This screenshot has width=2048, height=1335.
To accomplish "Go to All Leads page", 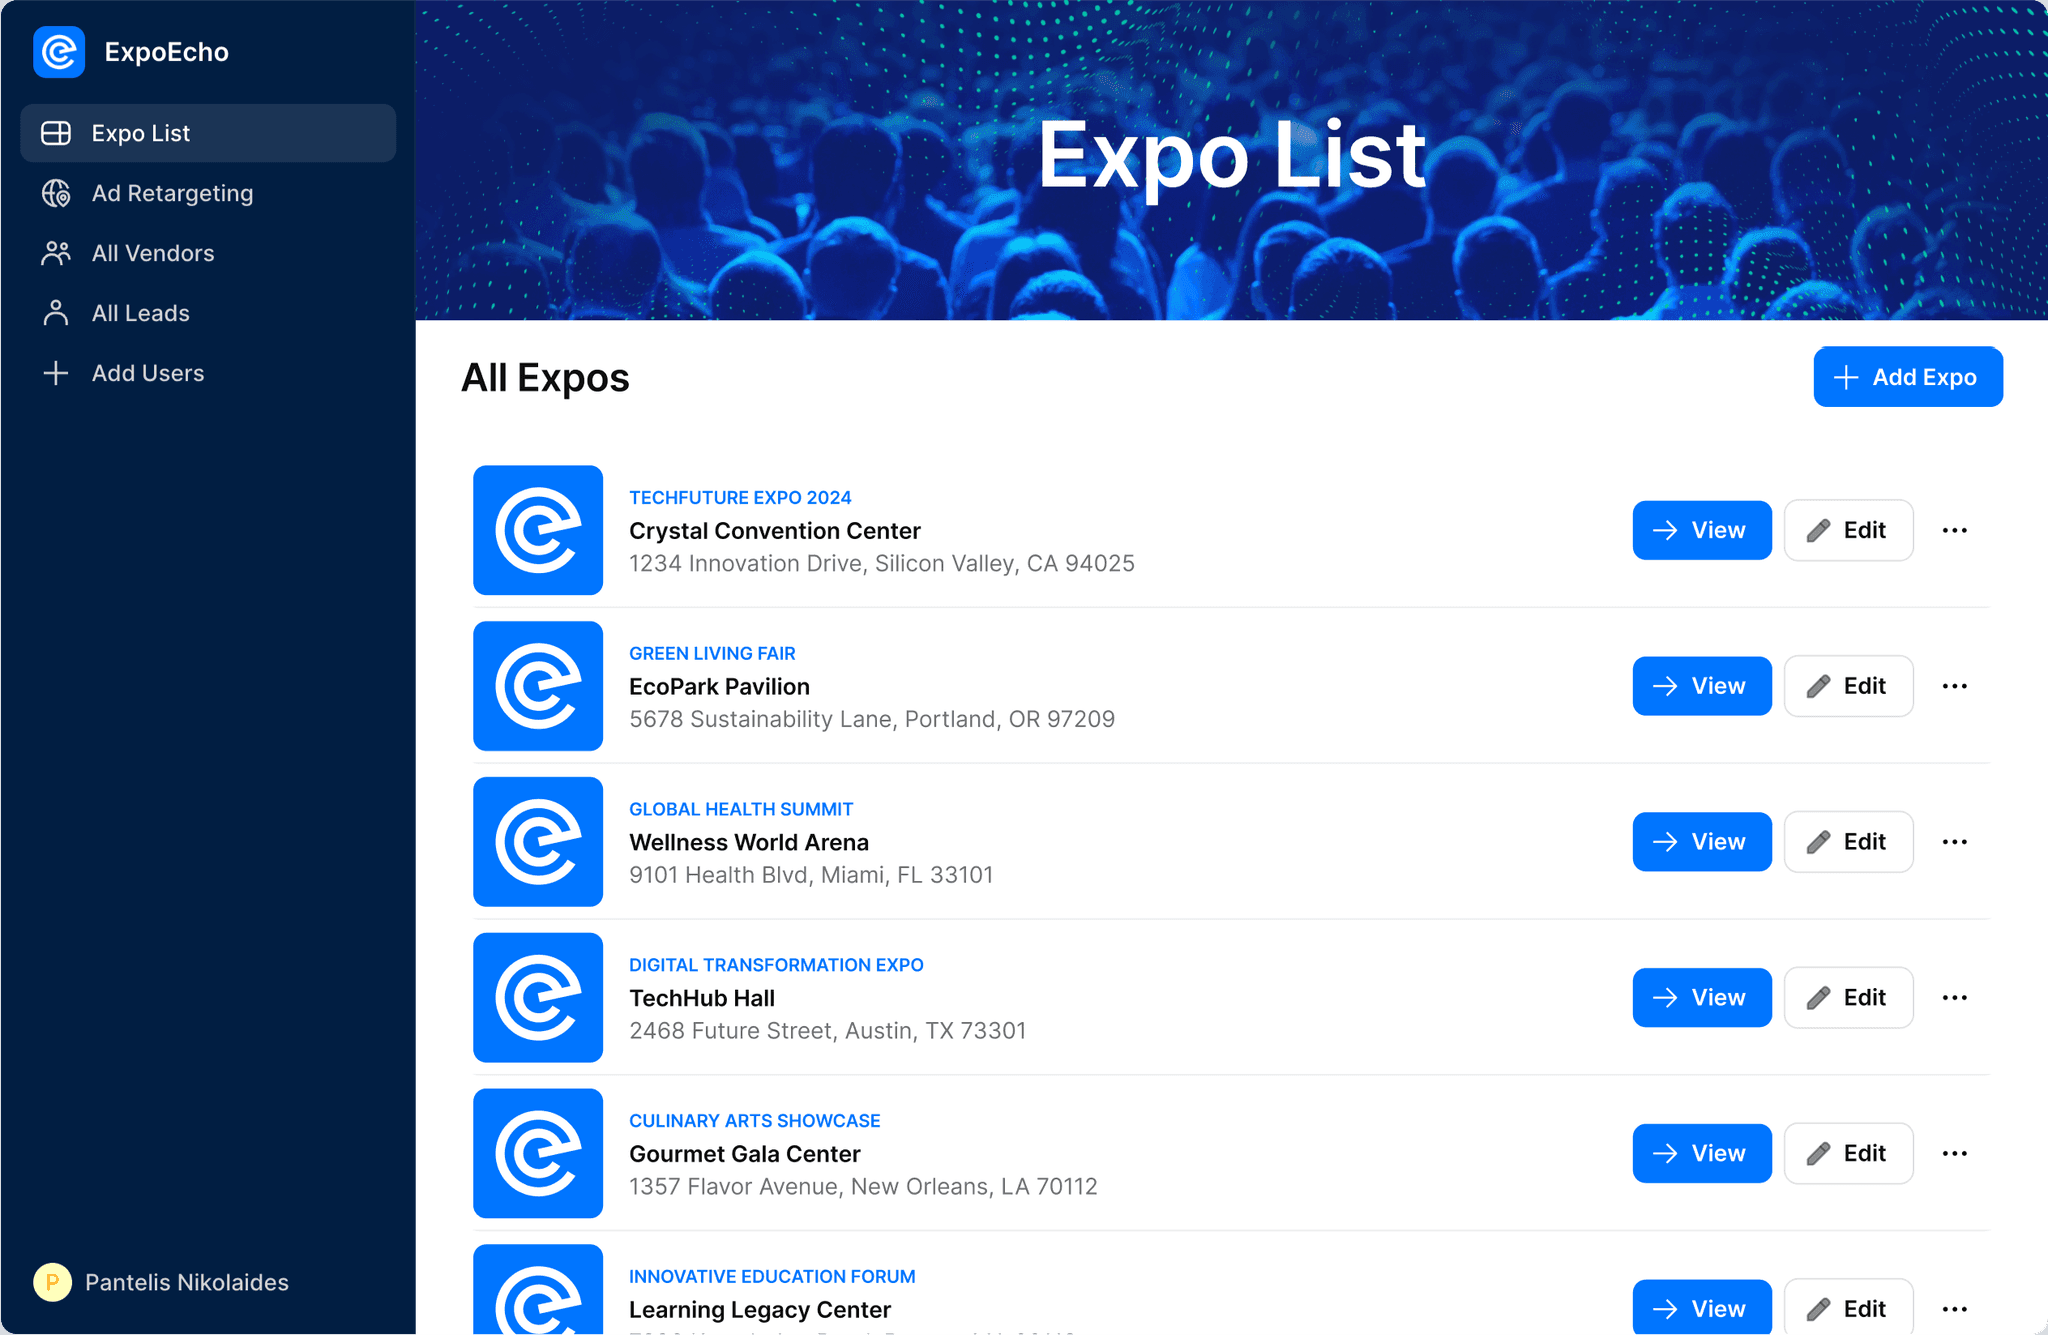I will pos(140,313).
